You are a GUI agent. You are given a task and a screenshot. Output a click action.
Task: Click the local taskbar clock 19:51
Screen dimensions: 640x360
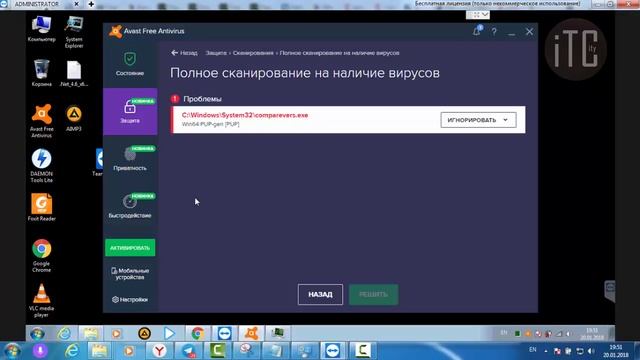[x=616, y=351]
